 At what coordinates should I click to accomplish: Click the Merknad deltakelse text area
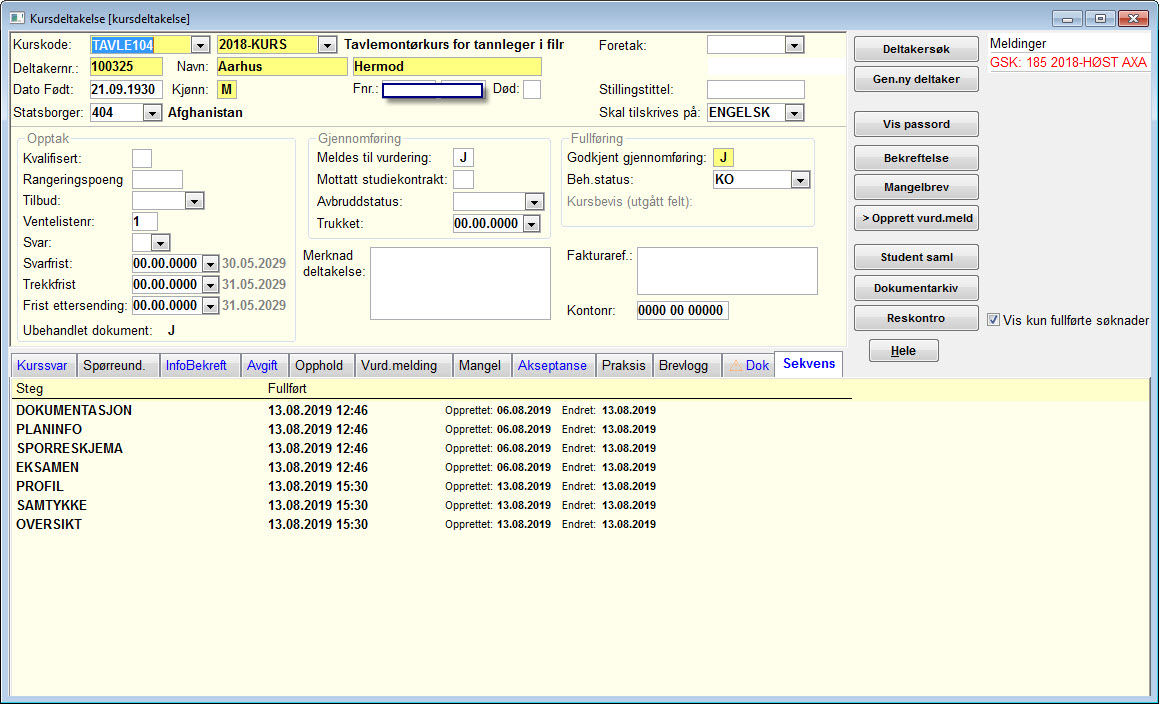point(460,283)
